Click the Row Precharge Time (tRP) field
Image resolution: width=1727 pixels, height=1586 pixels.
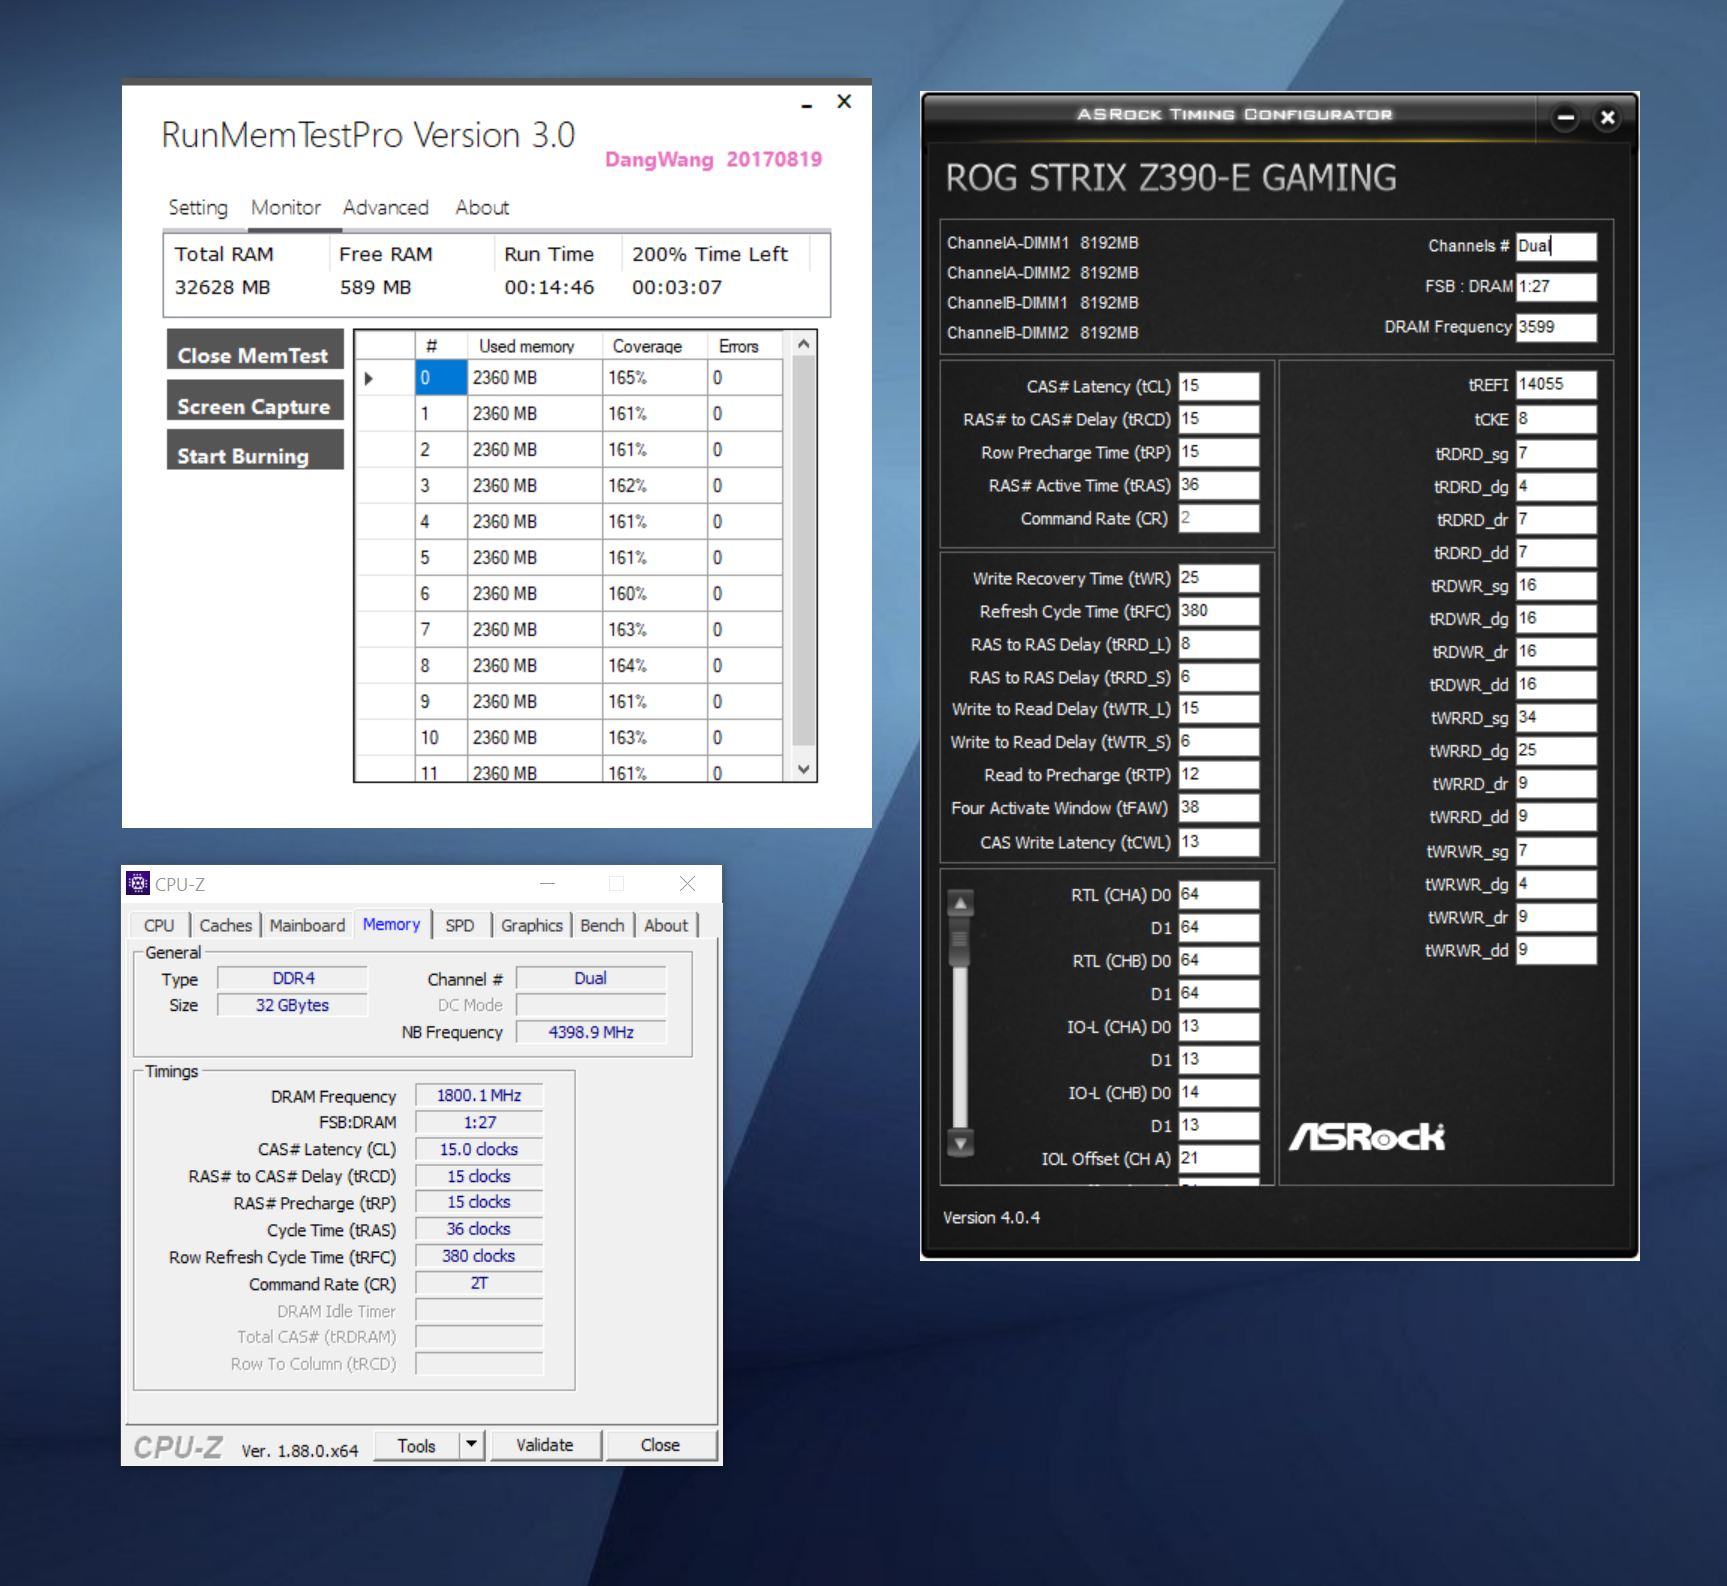pyautogui.click(x=1218, y=452)
